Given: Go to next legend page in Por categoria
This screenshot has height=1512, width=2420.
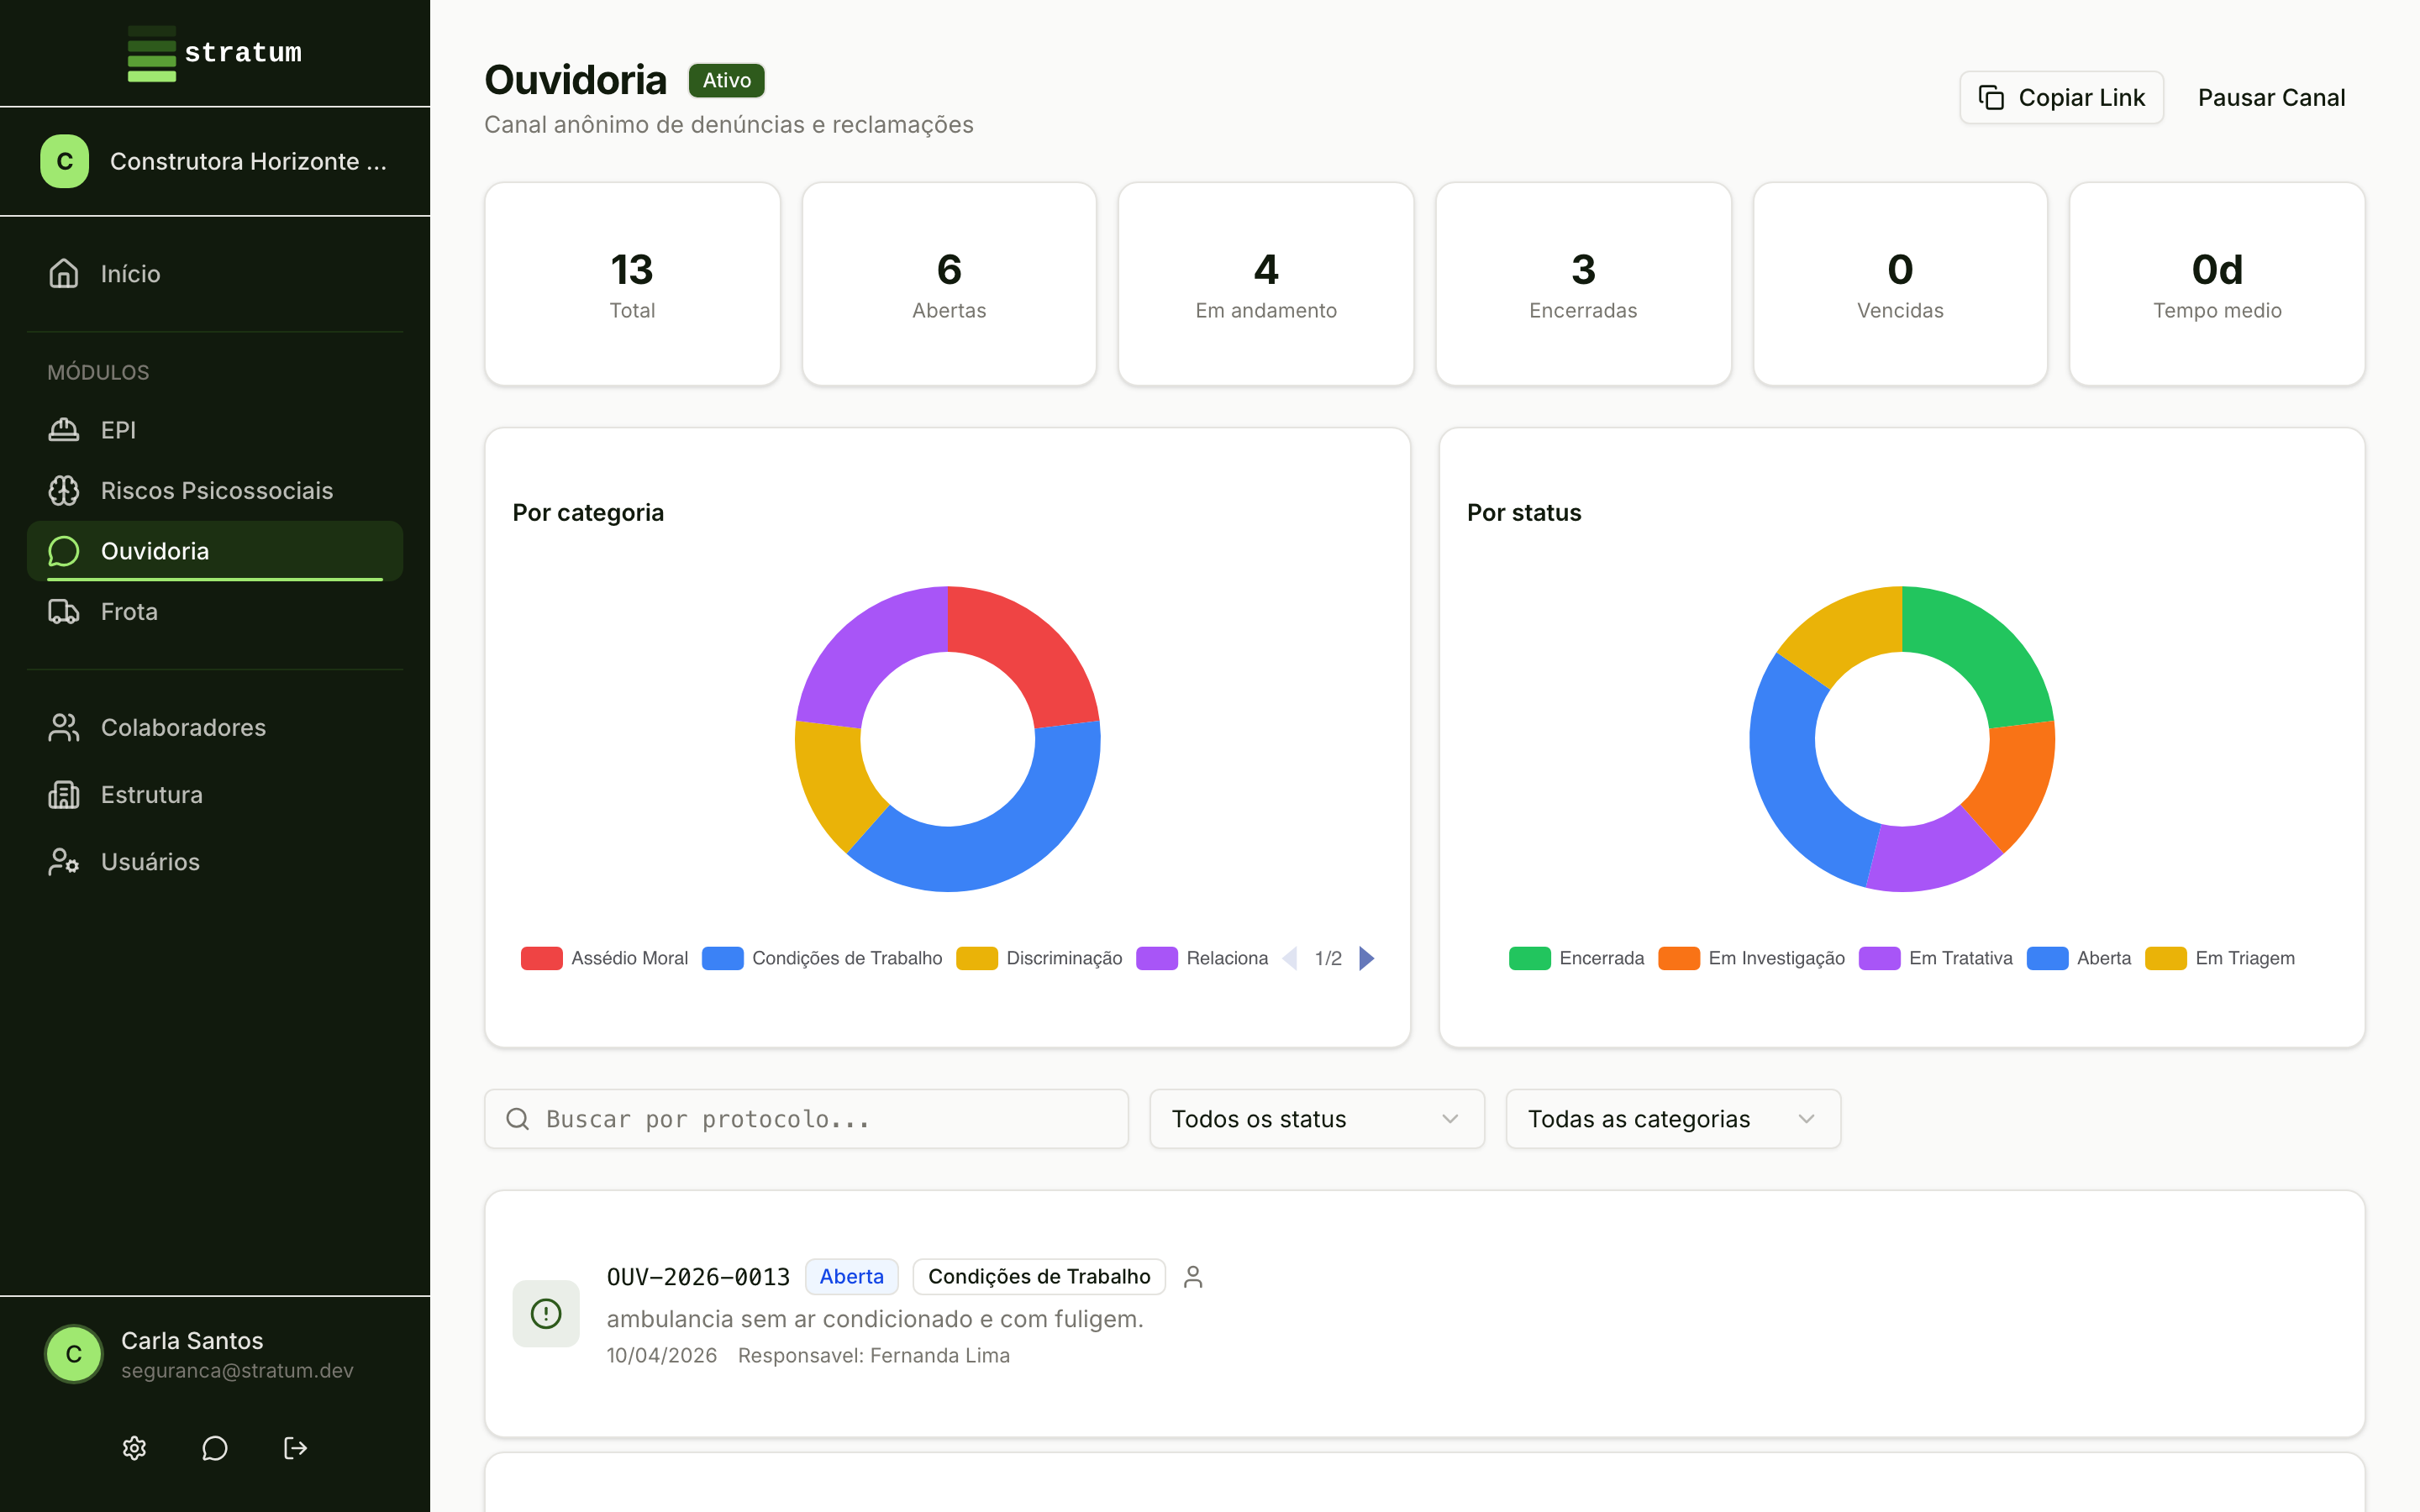Looking at the screenshot, I should click(x=1367, y=958).
